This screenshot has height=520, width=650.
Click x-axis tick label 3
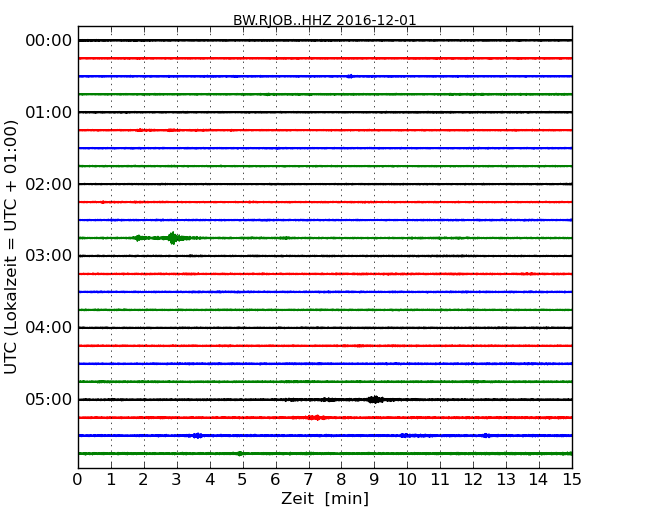click(177, 479)
